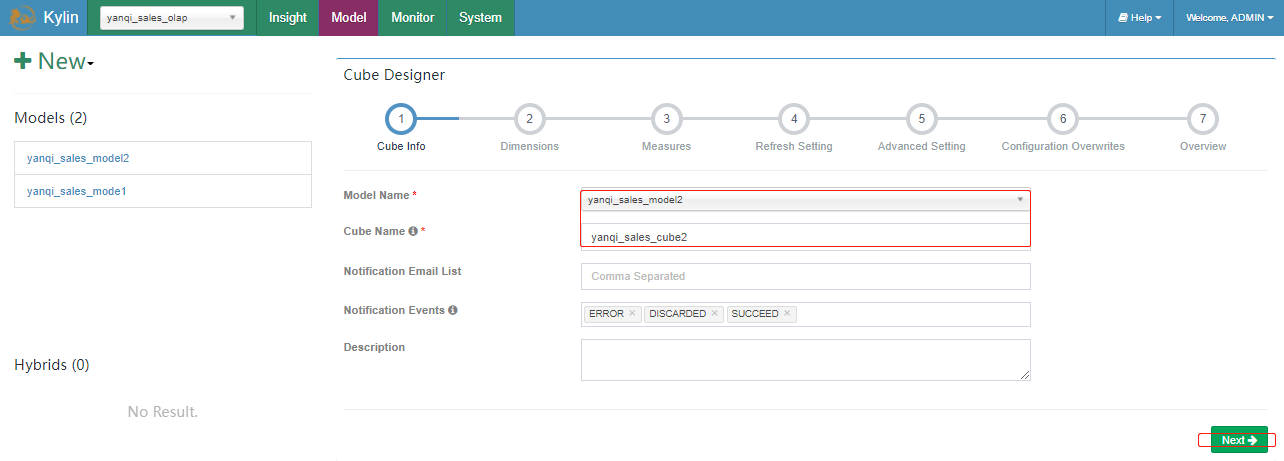The width and height of the screenshot is (1284, 461).
Task: Go to step 2 Dimensions
Action: (x=529, y=119)
